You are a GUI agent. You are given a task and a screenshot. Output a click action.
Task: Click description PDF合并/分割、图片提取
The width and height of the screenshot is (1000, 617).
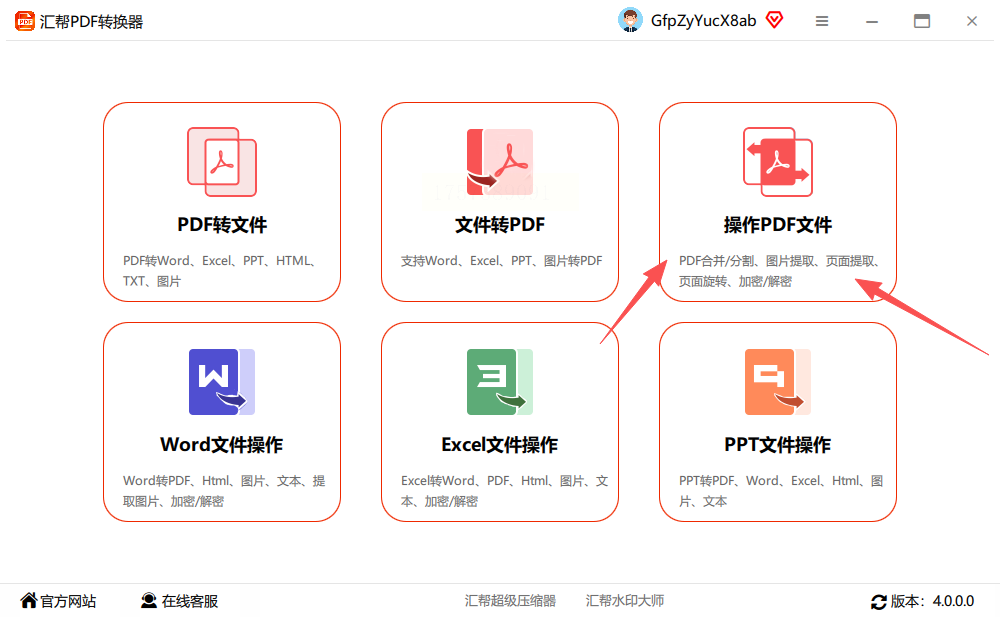pyautogui.click(x=780, y=271)
